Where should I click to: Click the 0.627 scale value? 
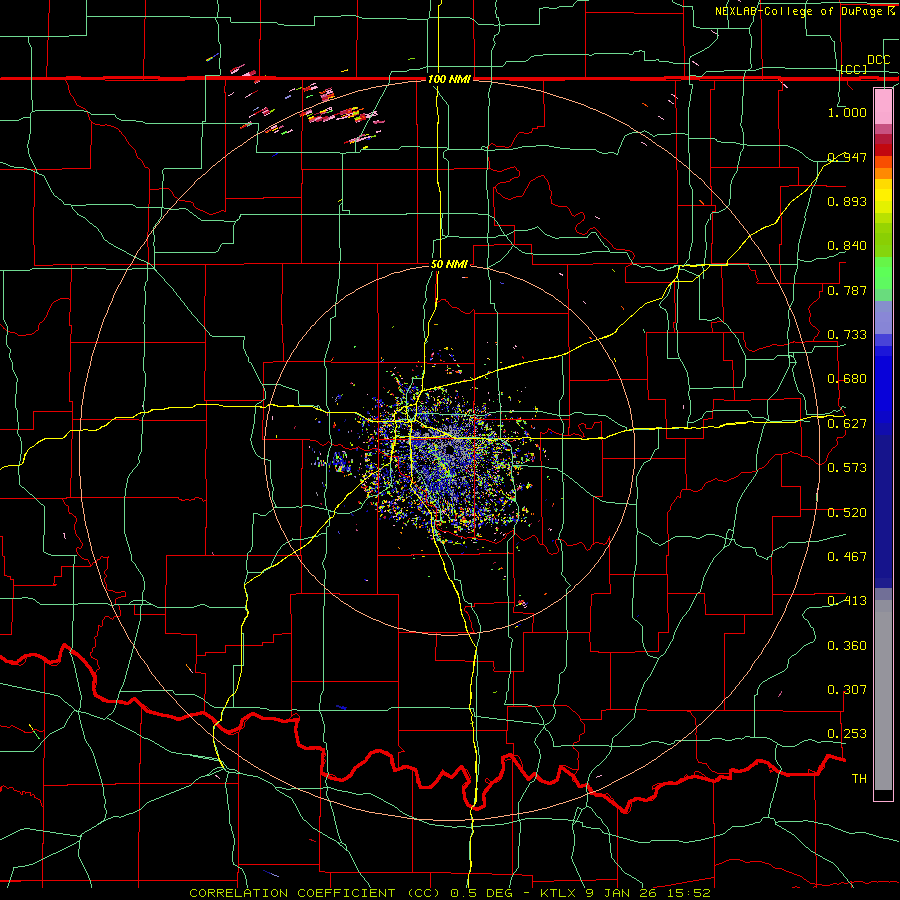point(847,424)
